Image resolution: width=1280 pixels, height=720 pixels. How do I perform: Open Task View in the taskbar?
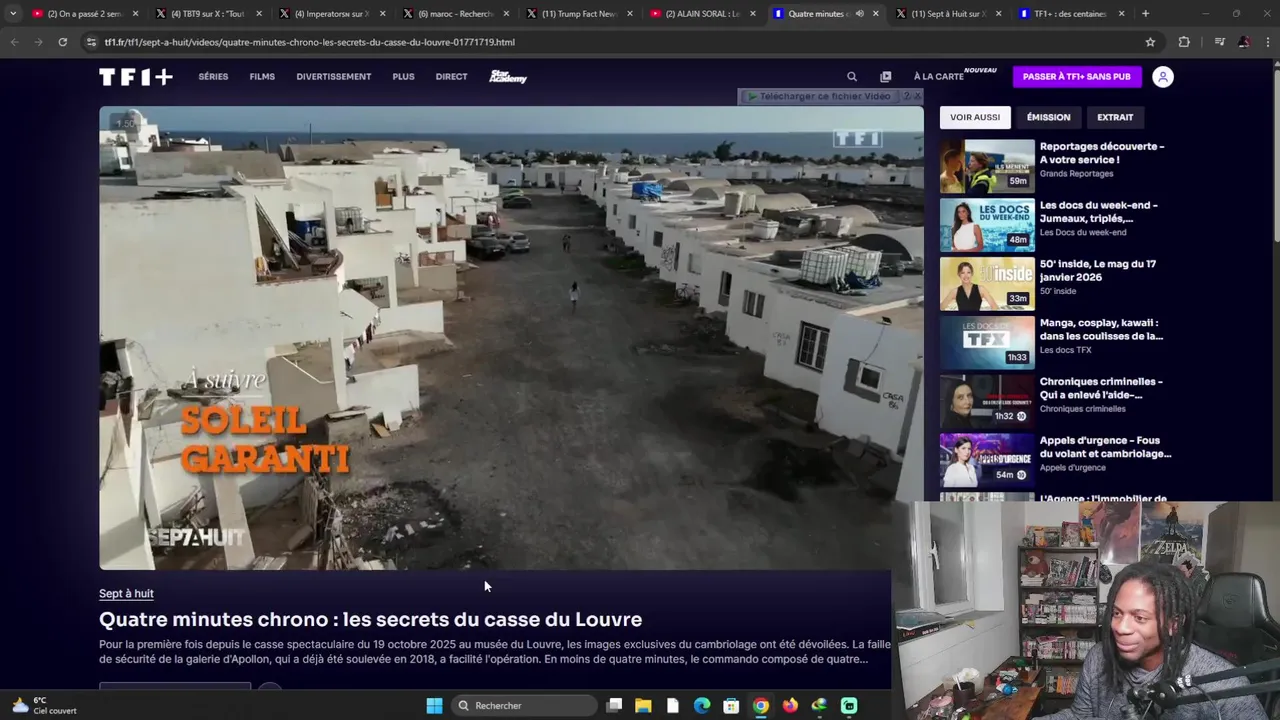click(x=614, y=706)
